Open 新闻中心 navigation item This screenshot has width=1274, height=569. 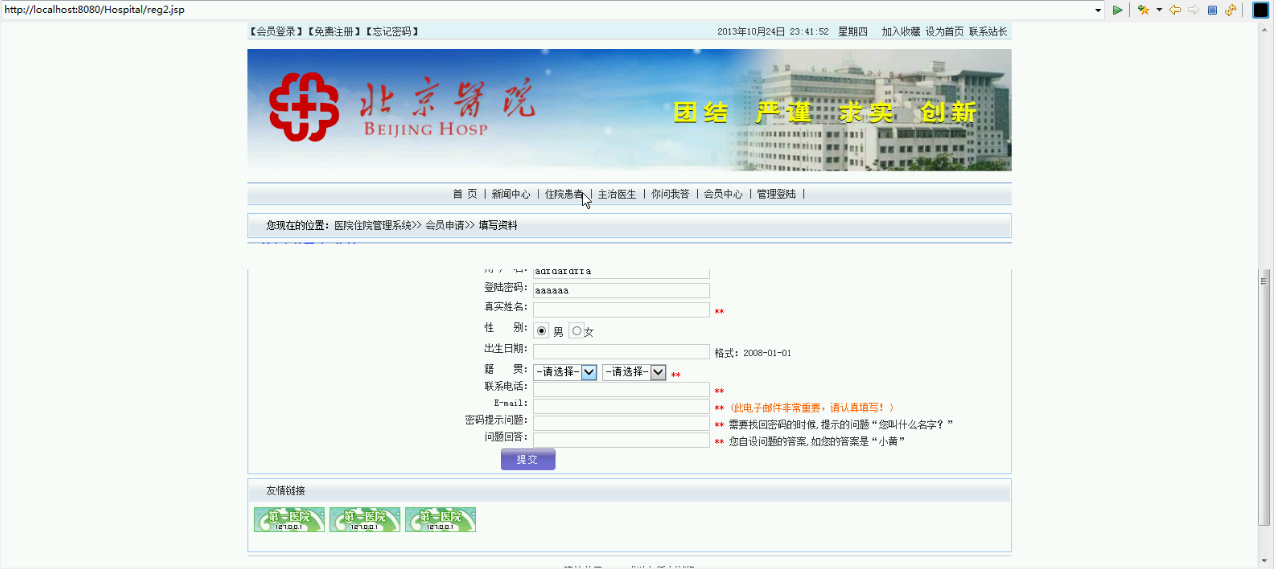point(511,194)
